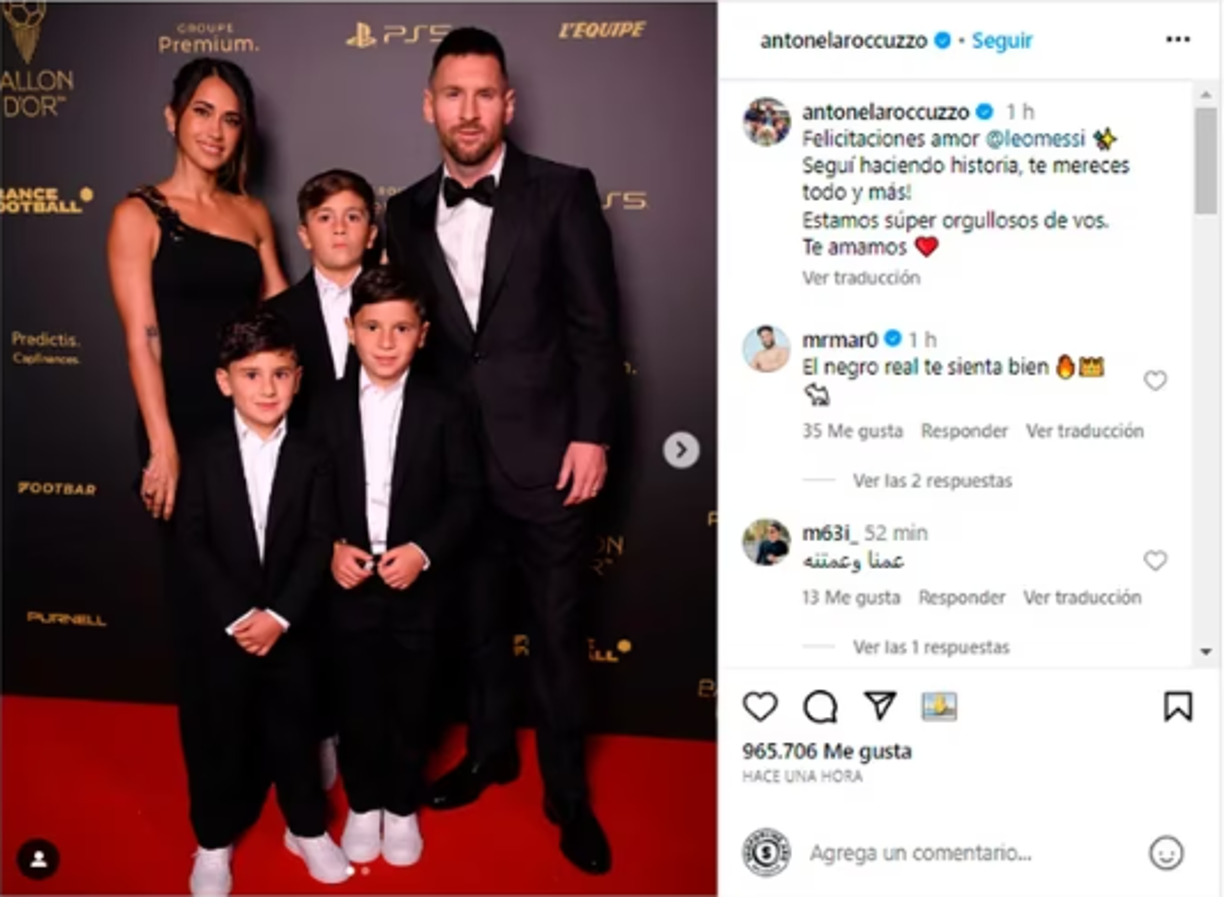Translate the caption via Ver traducción
The height and width of the screenshot is (897, 1224).
click(861, 278)
